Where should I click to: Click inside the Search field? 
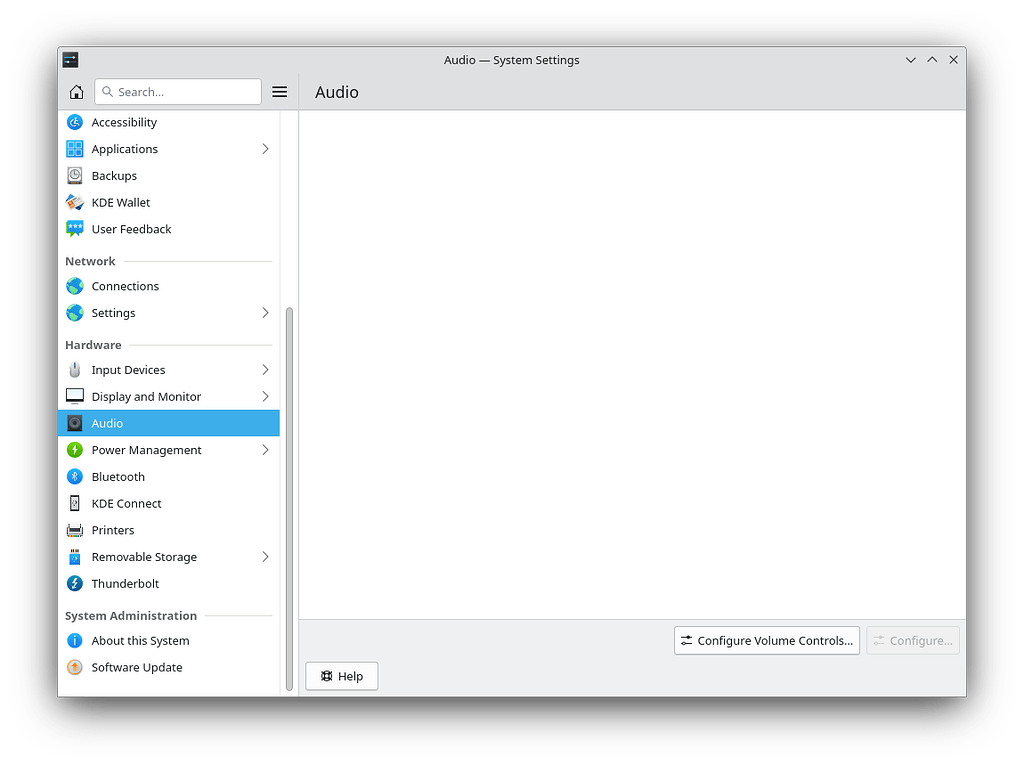tap(178, 91)
